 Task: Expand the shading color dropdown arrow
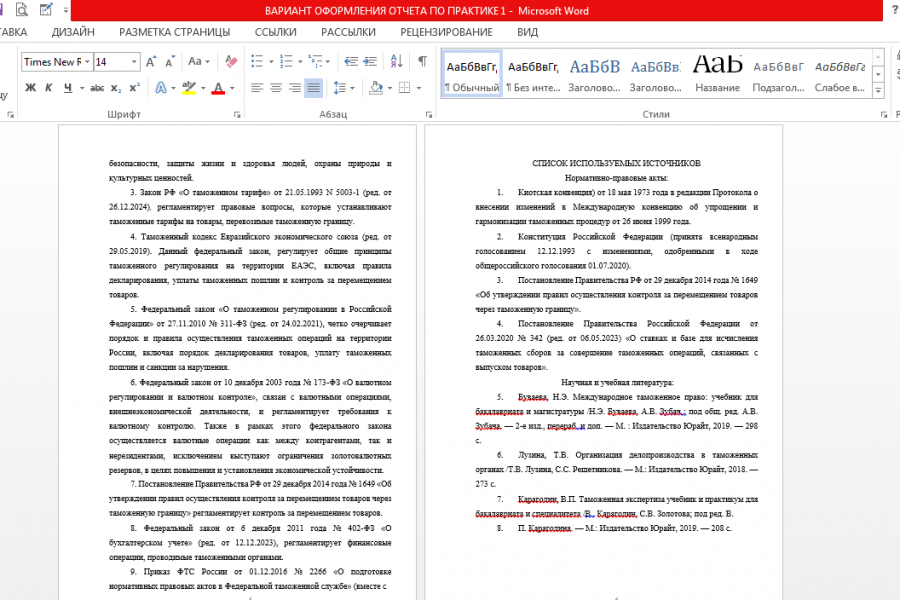(x=390, y=88)
